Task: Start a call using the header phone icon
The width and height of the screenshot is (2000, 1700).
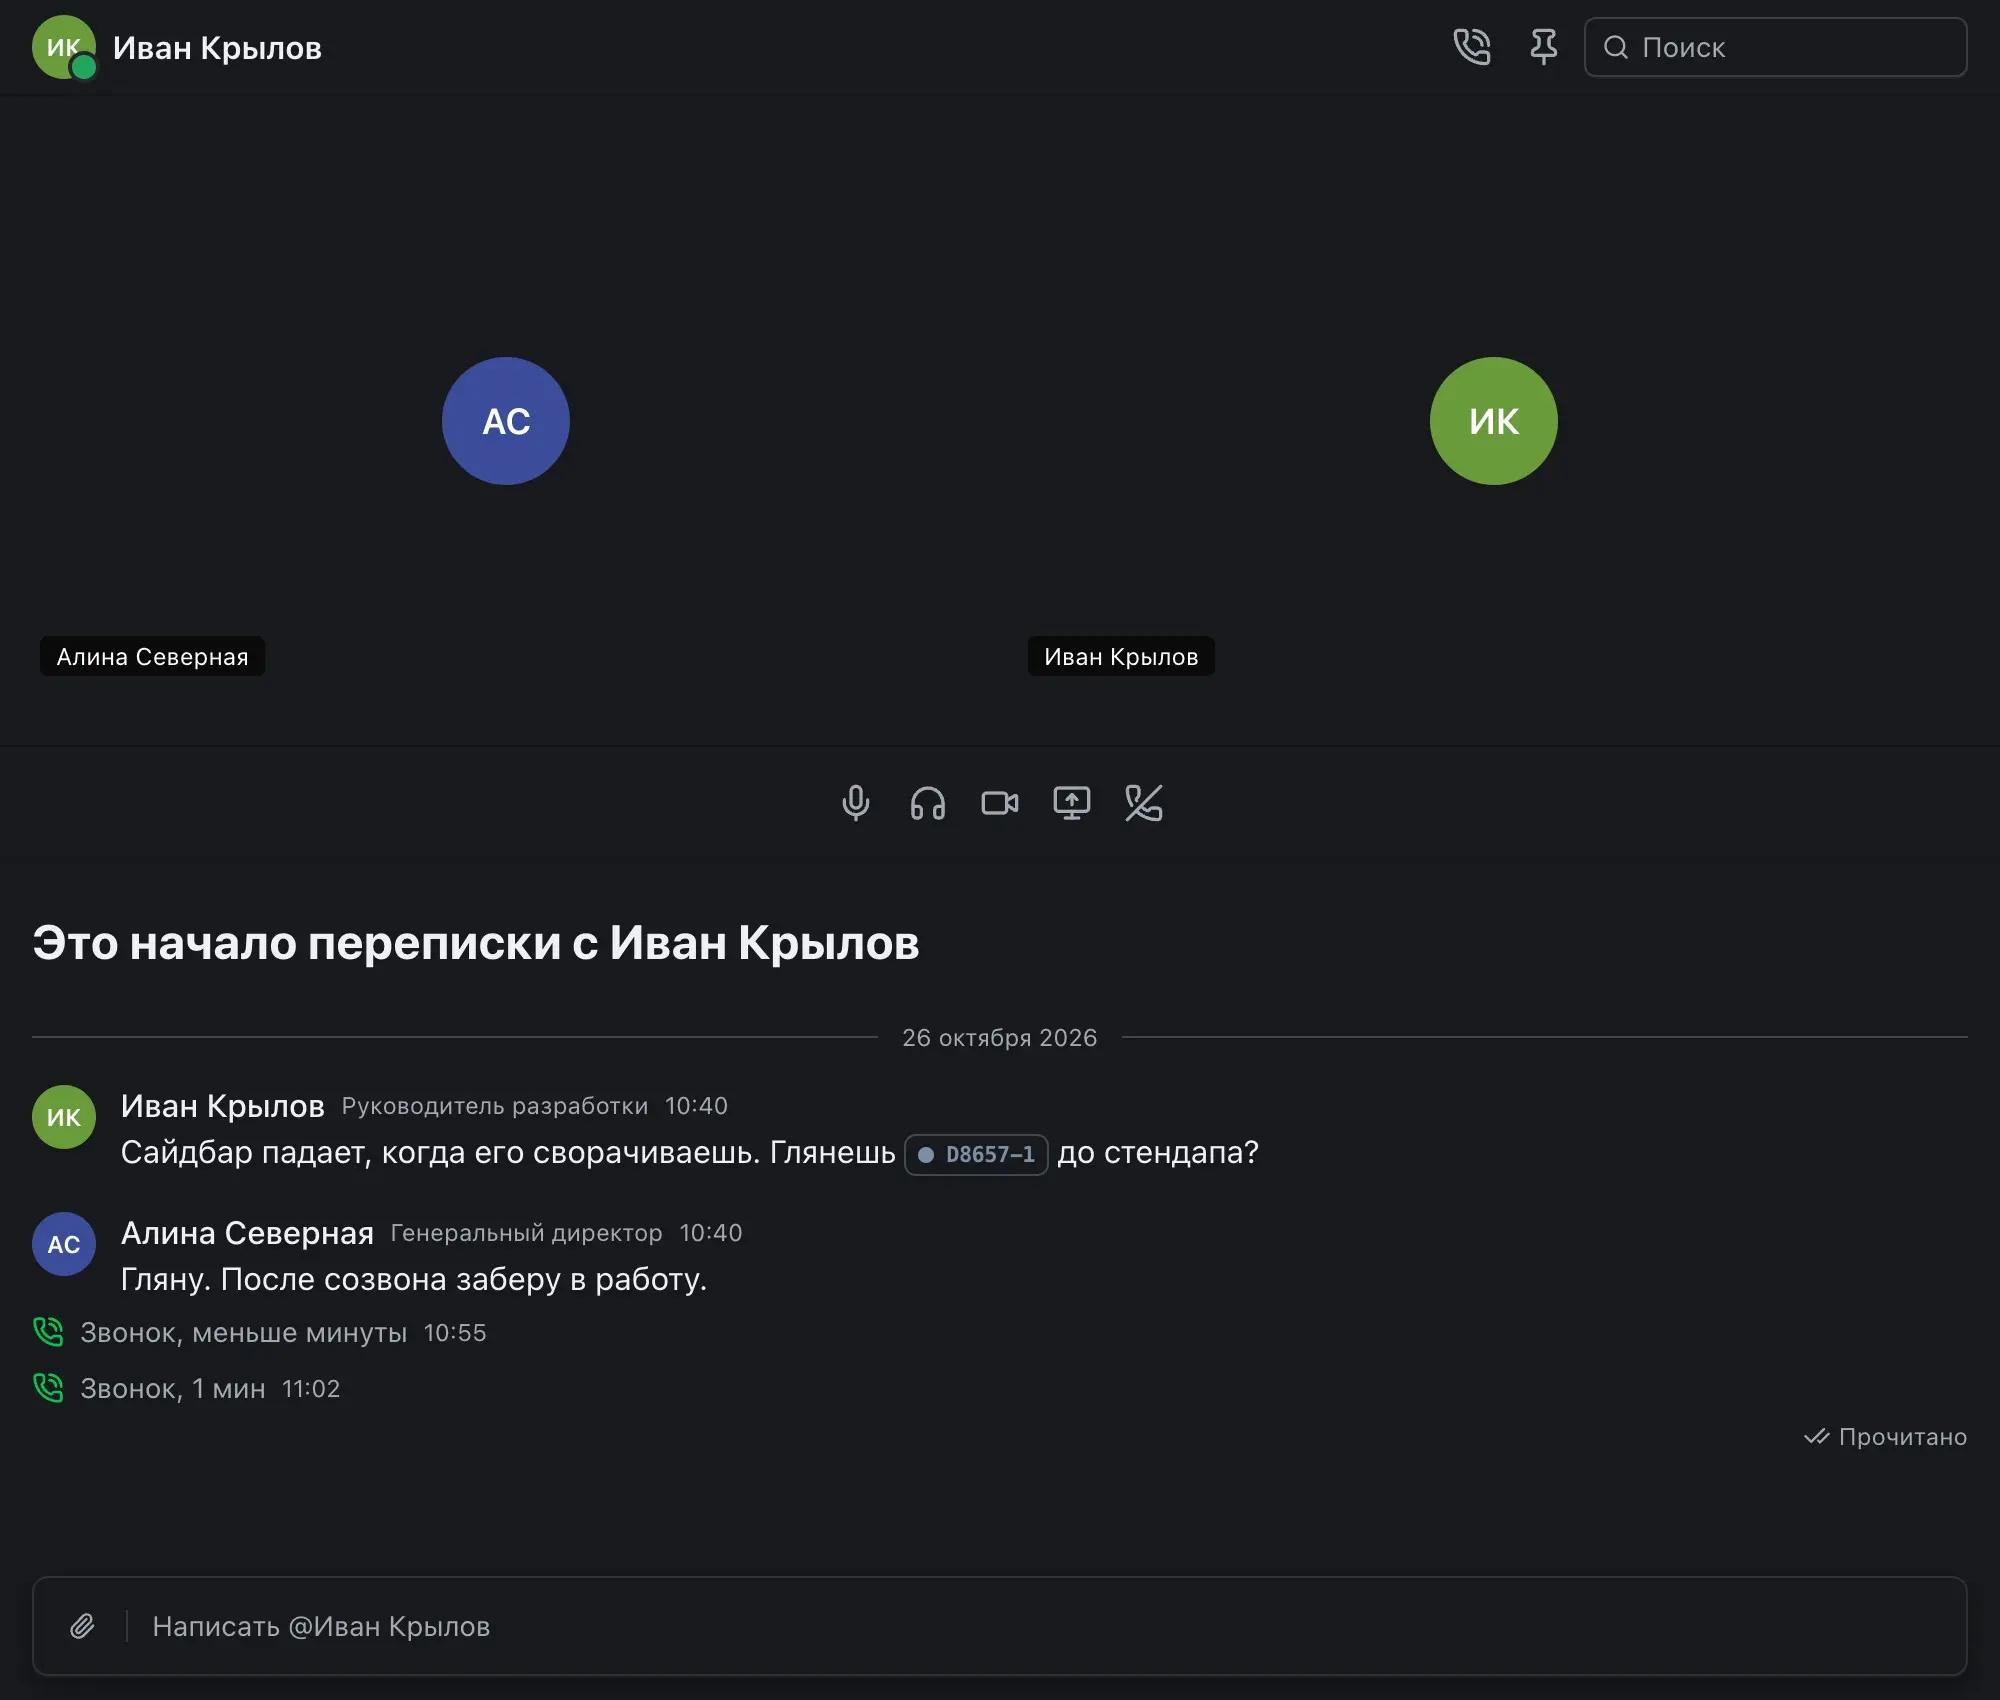Action: tap(1471, 47)
